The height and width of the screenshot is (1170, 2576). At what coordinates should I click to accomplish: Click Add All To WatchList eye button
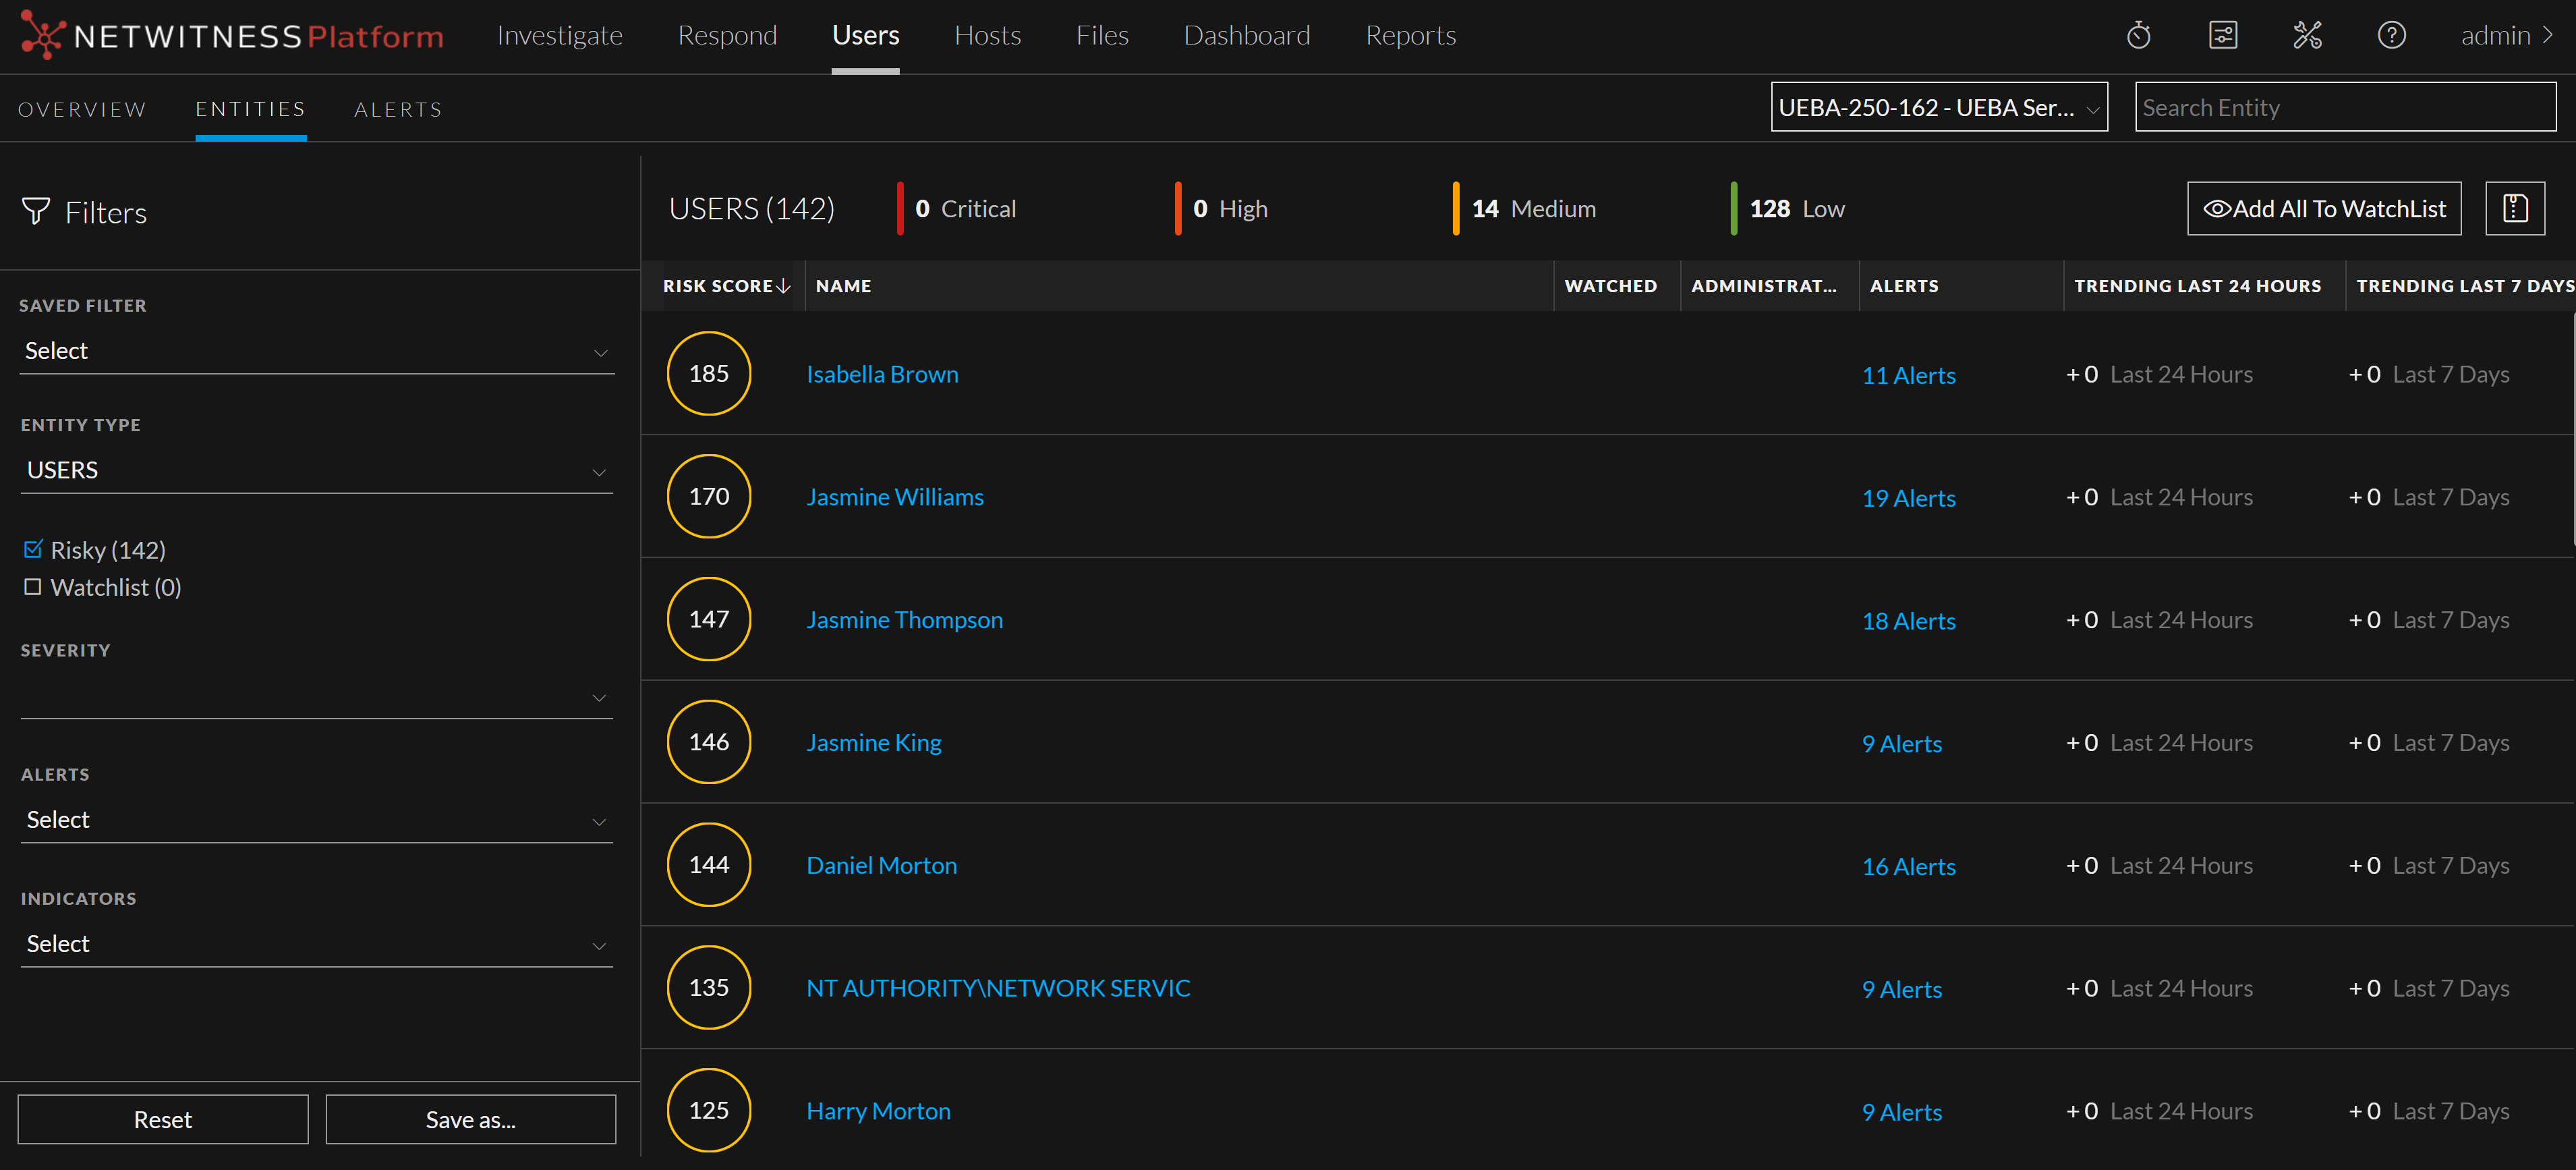pyautogui.click(x=2323, y=208)
